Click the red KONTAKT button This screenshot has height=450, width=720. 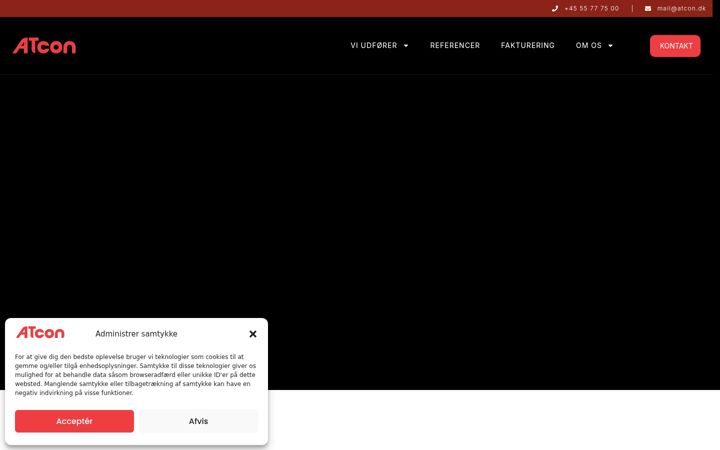pyautogui.click(x=675, y=46)
